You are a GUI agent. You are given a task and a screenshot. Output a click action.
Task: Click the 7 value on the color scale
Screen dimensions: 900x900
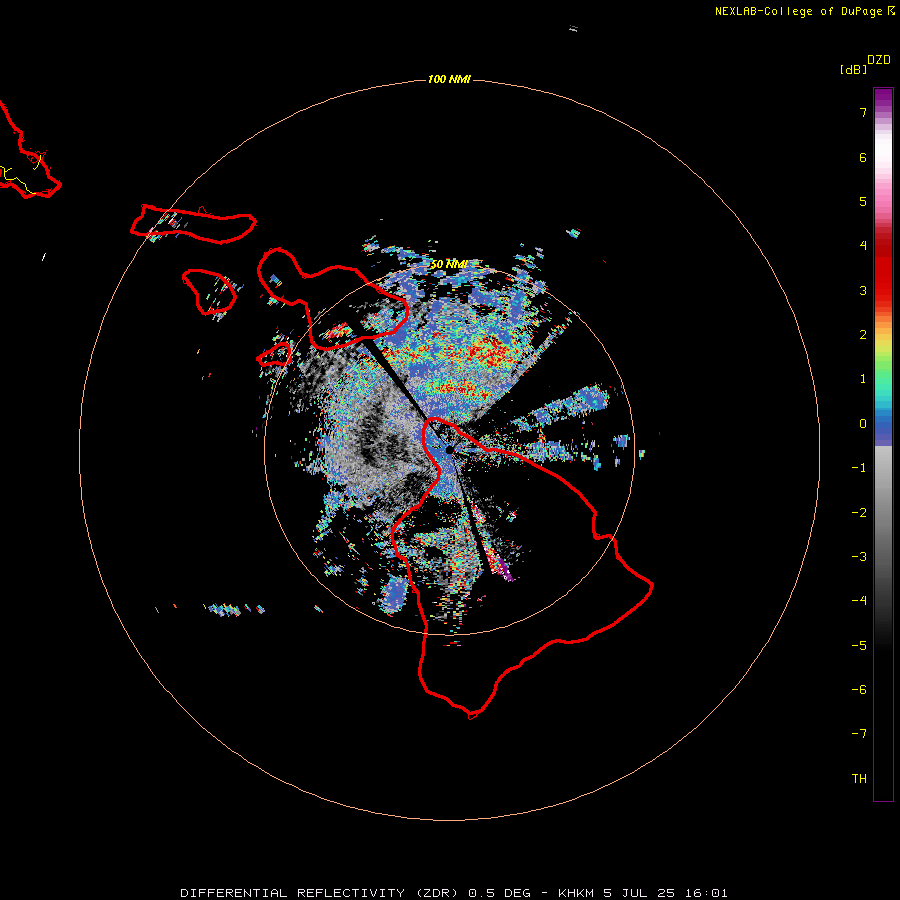(863, 112)
